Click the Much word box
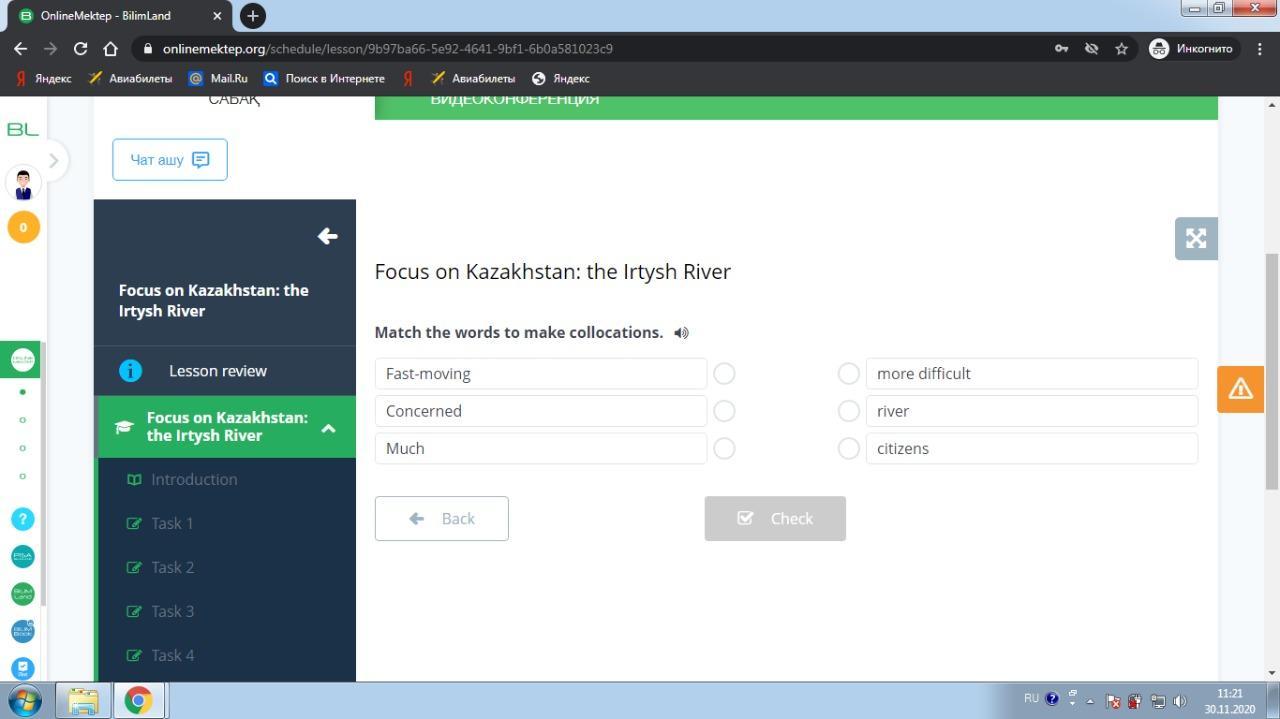The image size is (1280, 719). 541,448
